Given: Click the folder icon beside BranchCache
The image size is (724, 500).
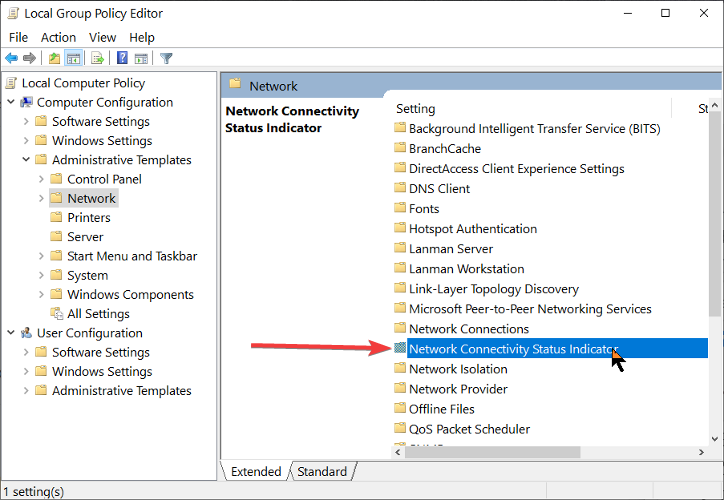Looking at the screenshot, I should coord(400,148).
